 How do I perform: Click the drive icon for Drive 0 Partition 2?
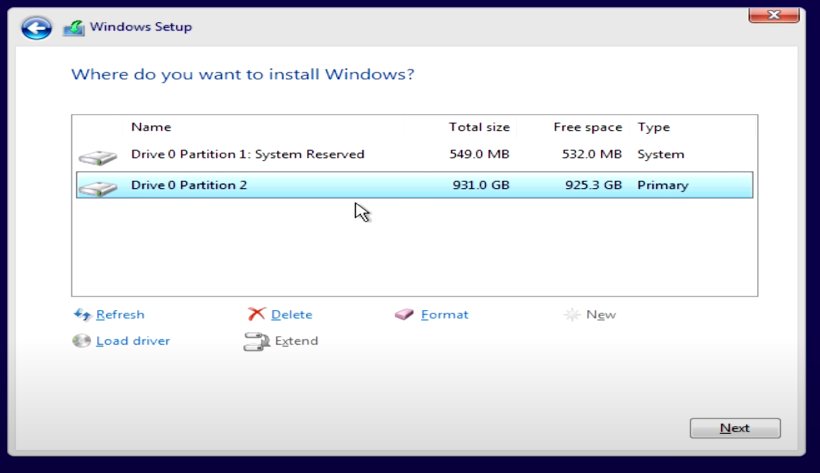[98, 188]
